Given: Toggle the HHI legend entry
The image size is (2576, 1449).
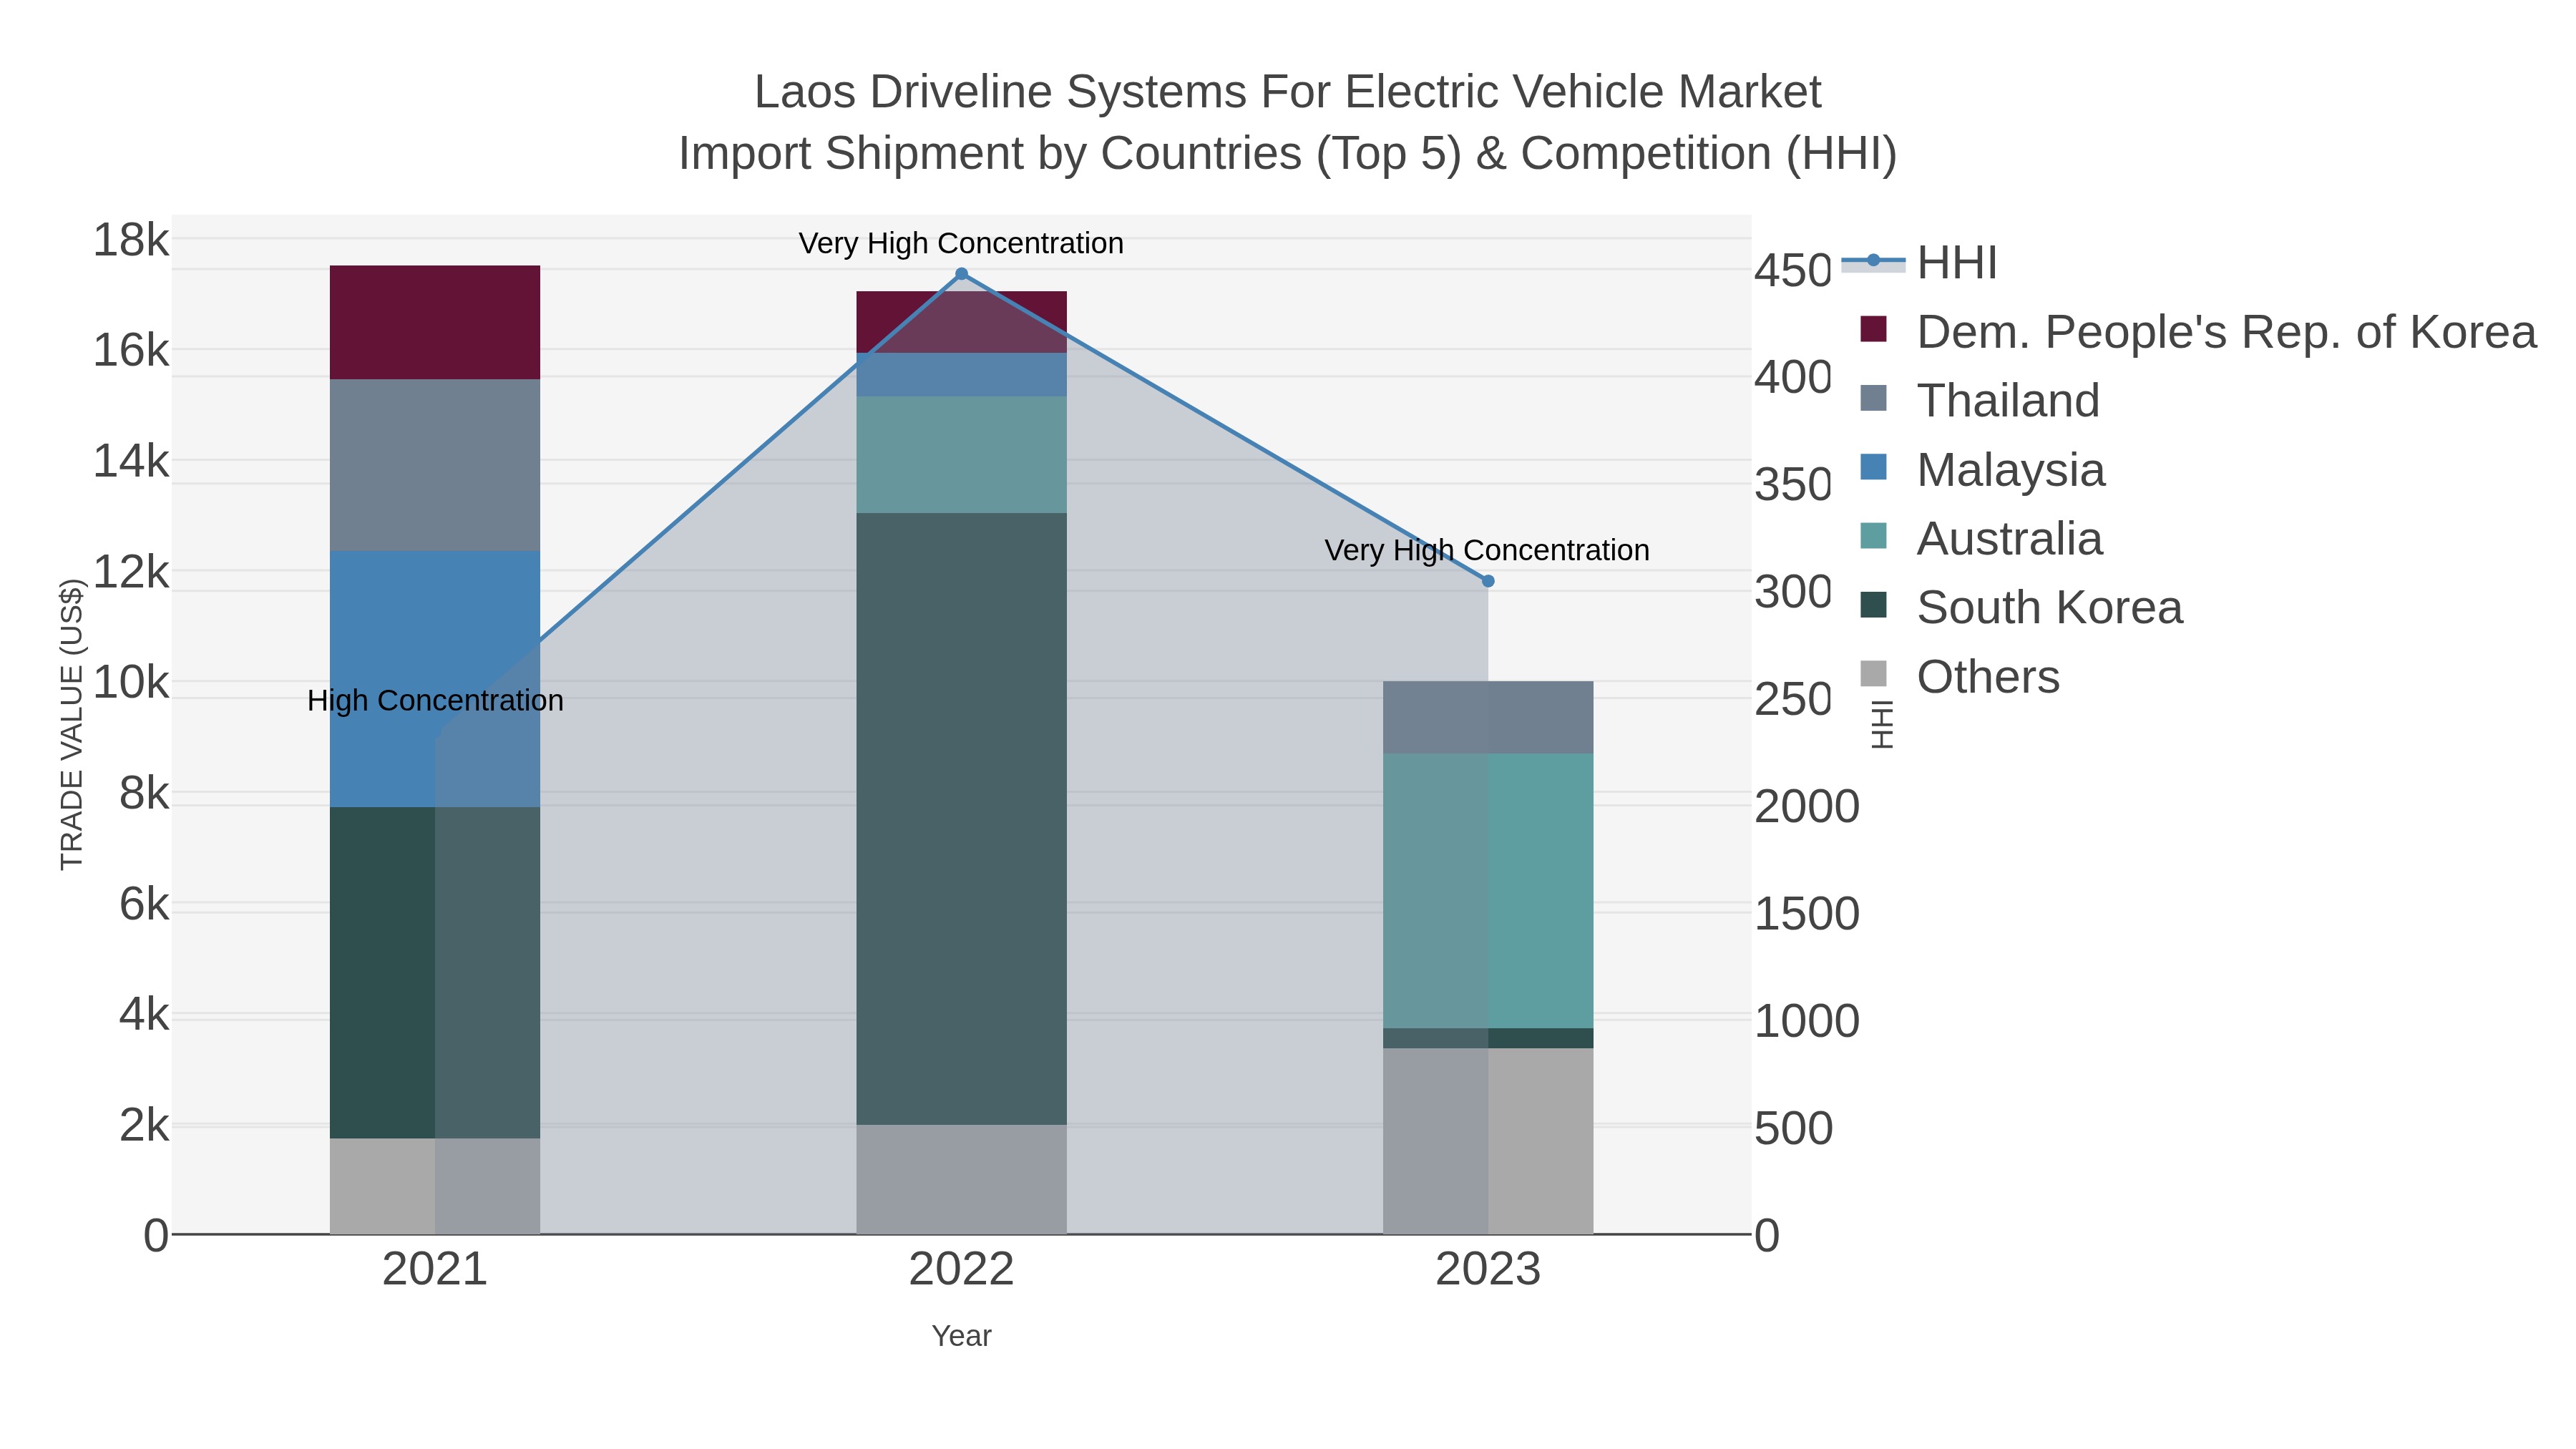Looking at the screenshot, I should click(x=1919, y=263).
